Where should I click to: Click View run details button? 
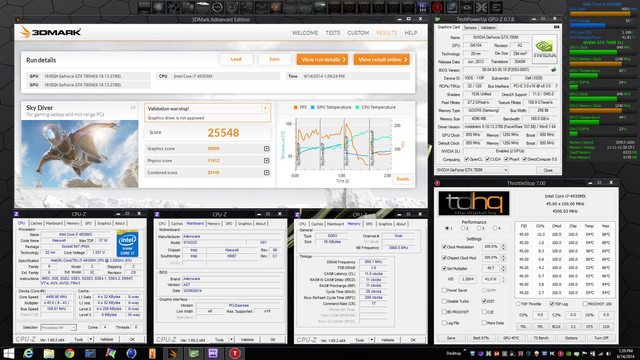click(322, 60)
